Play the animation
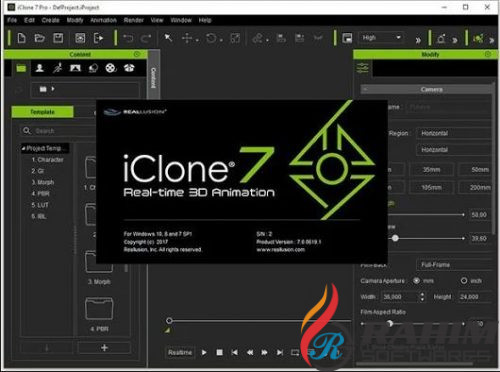This screenshot has width=500, height=372. coord(204,352)
